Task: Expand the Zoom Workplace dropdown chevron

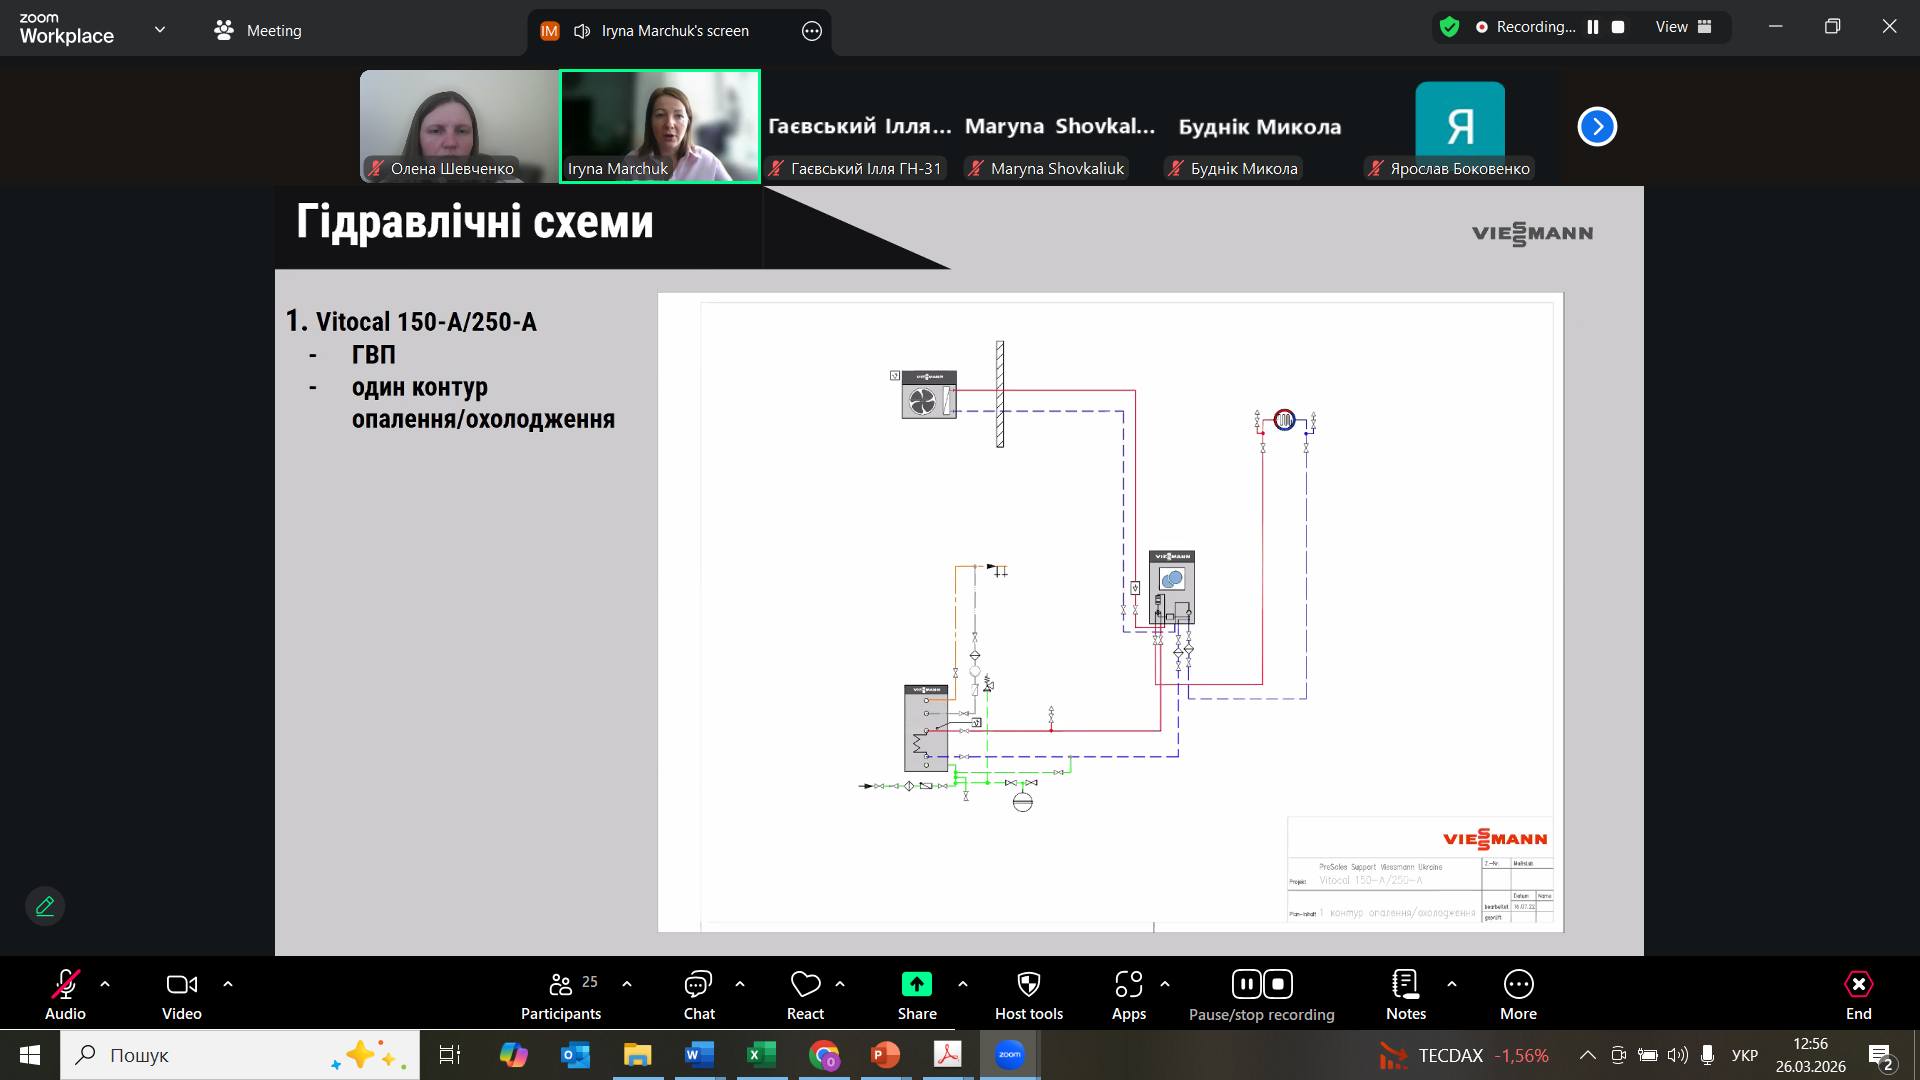Action: [160, 30]
